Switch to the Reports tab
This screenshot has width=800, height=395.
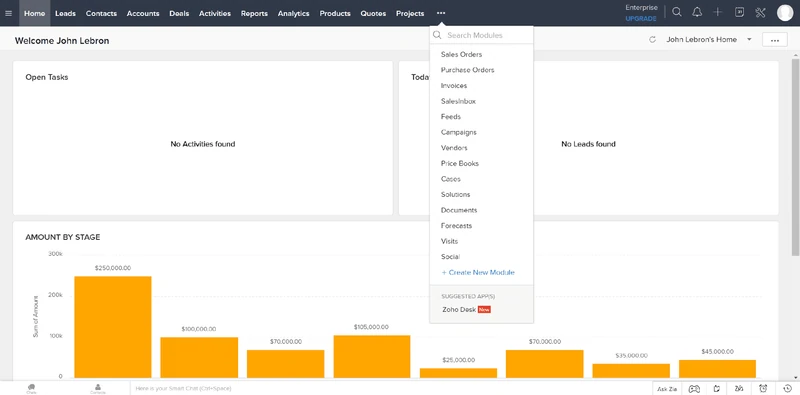click(x=254, y=13)
